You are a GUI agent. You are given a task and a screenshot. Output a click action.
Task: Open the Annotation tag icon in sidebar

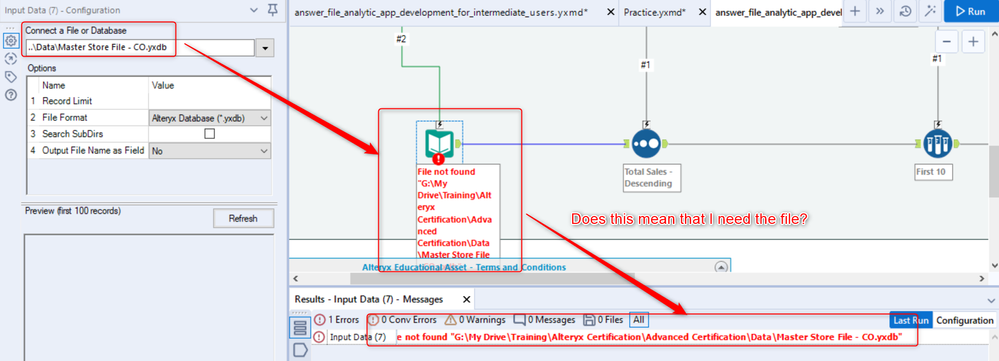click(x=10, y=77)
